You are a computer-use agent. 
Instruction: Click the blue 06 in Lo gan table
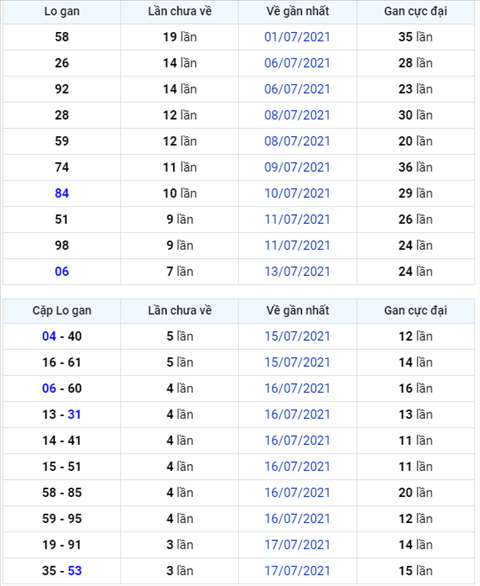pyautogui.click(x=62, y=271)
